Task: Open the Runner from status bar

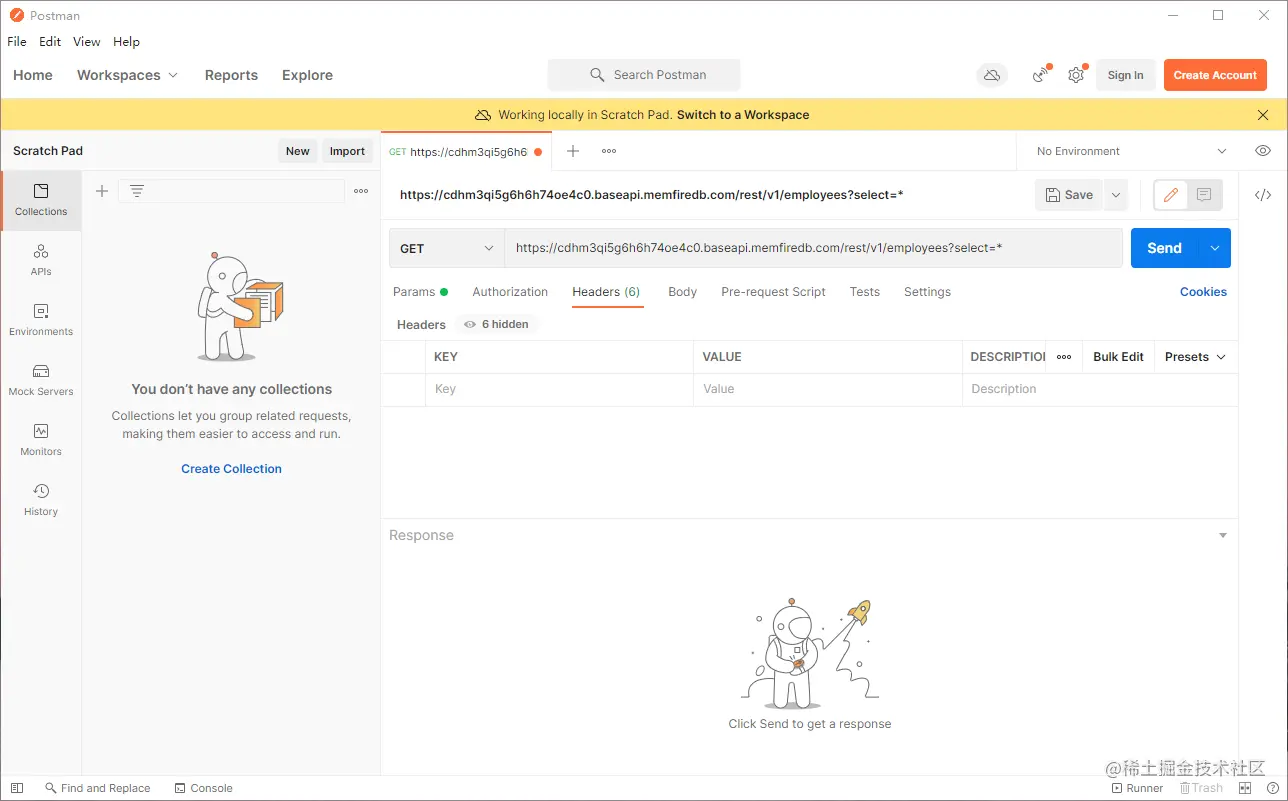Action: [1136, 788]
